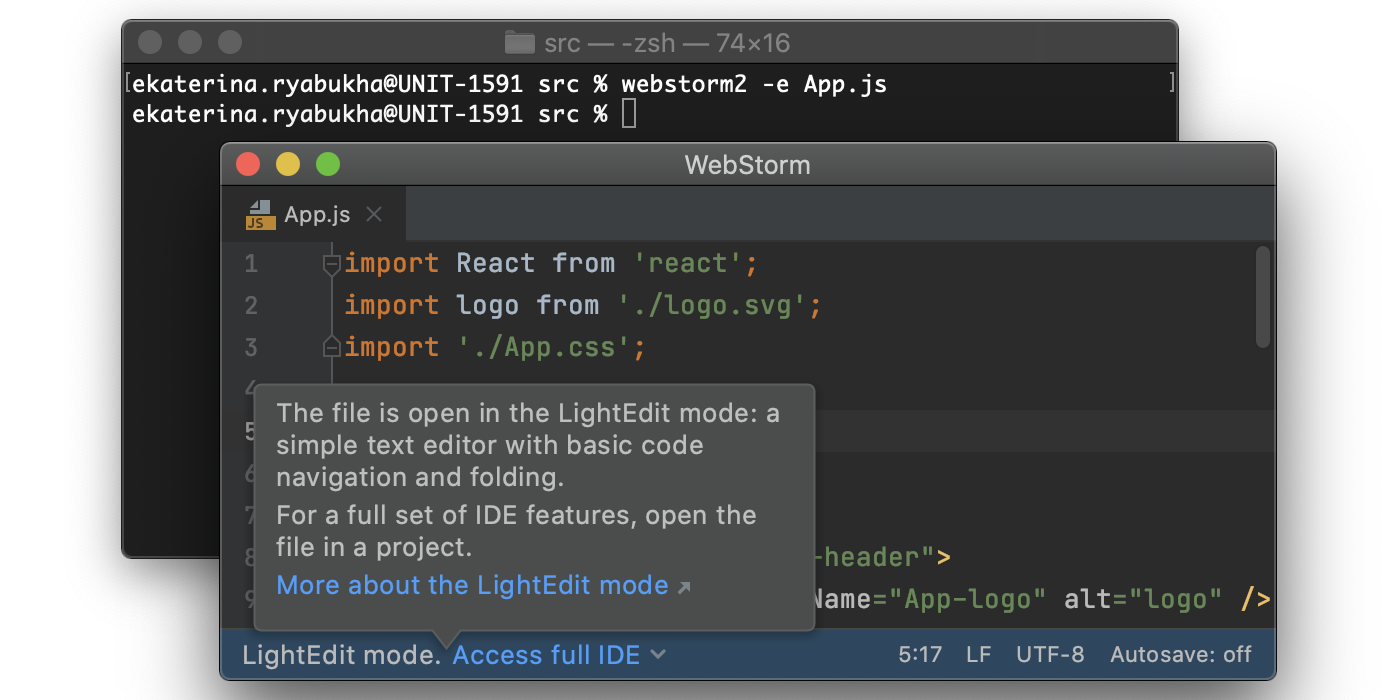Click the WebStorm window title

748,165
